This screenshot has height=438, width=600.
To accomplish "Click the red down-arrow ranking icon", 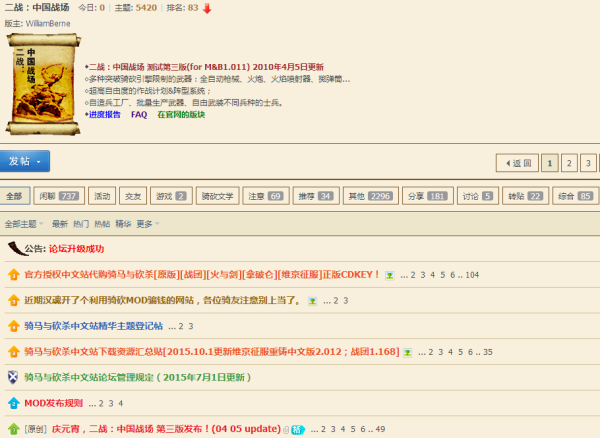I will pyautogui.click(x=207, y=9).
